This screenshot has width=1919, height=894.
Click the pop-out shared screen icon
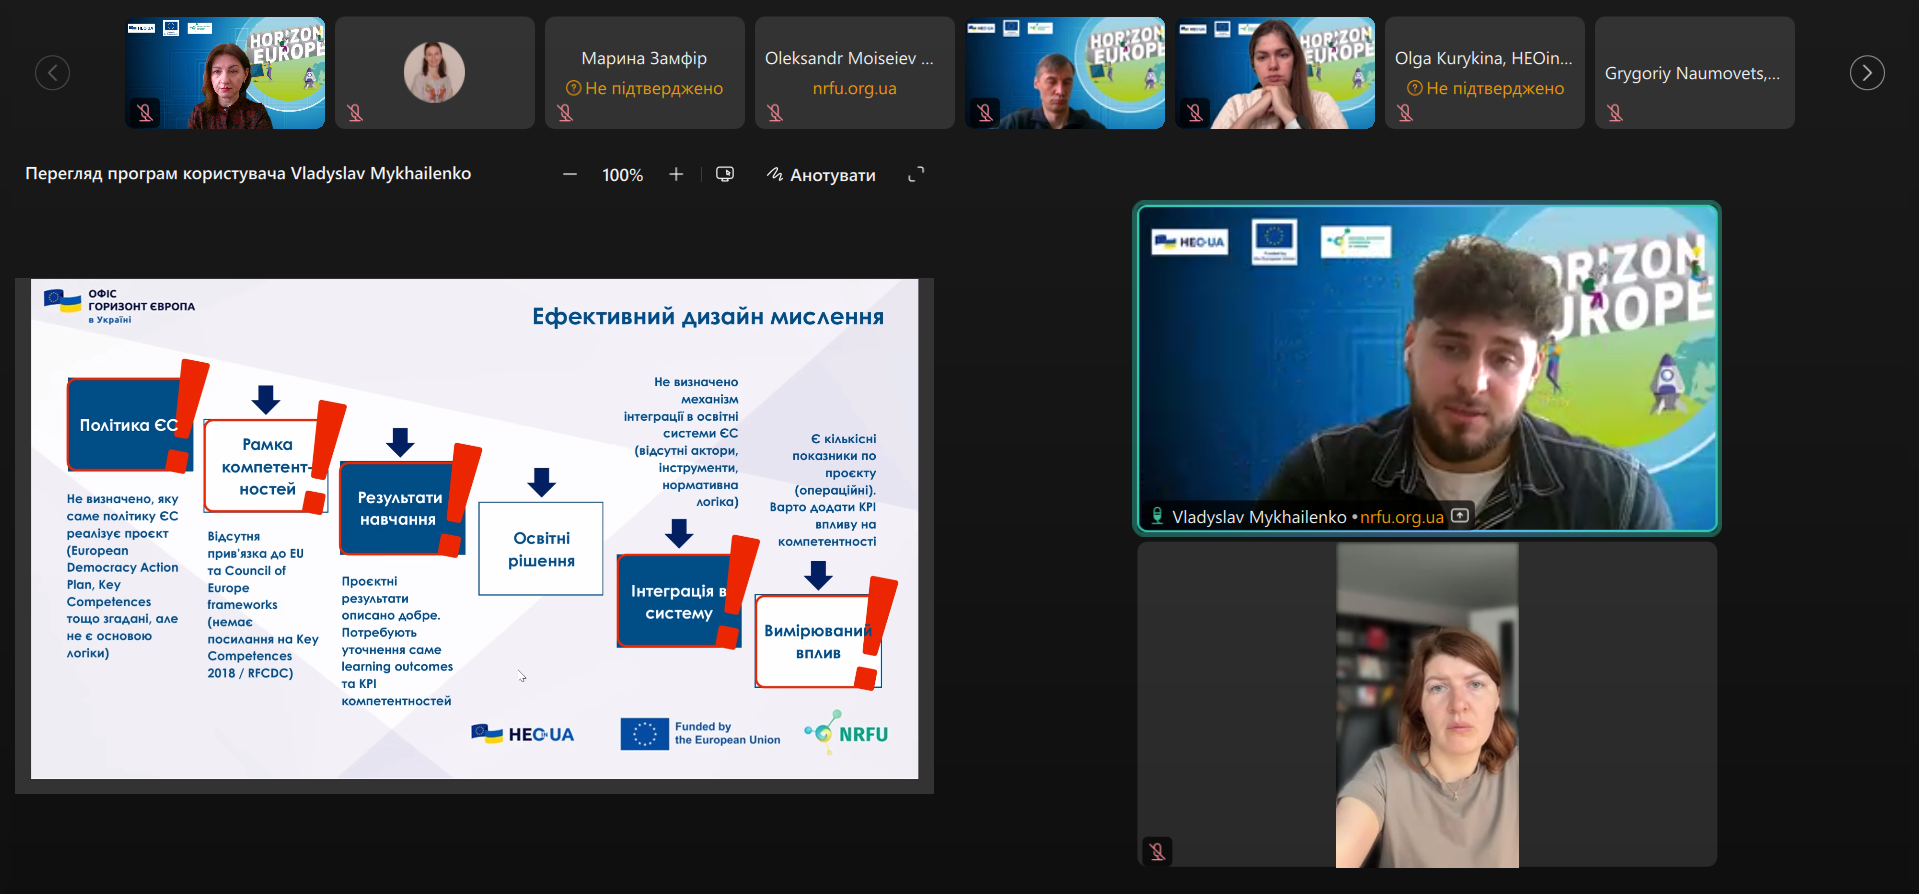pyautogui.click(x=725, y=175)
